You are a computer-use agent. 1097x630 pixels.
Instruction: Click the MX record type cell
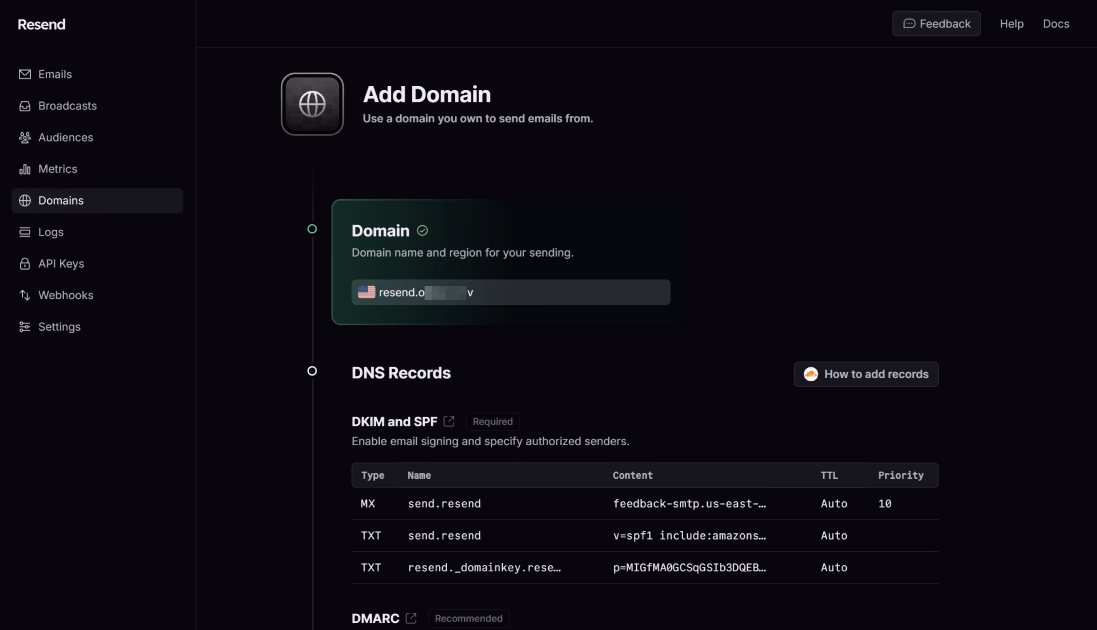[368, 503]
